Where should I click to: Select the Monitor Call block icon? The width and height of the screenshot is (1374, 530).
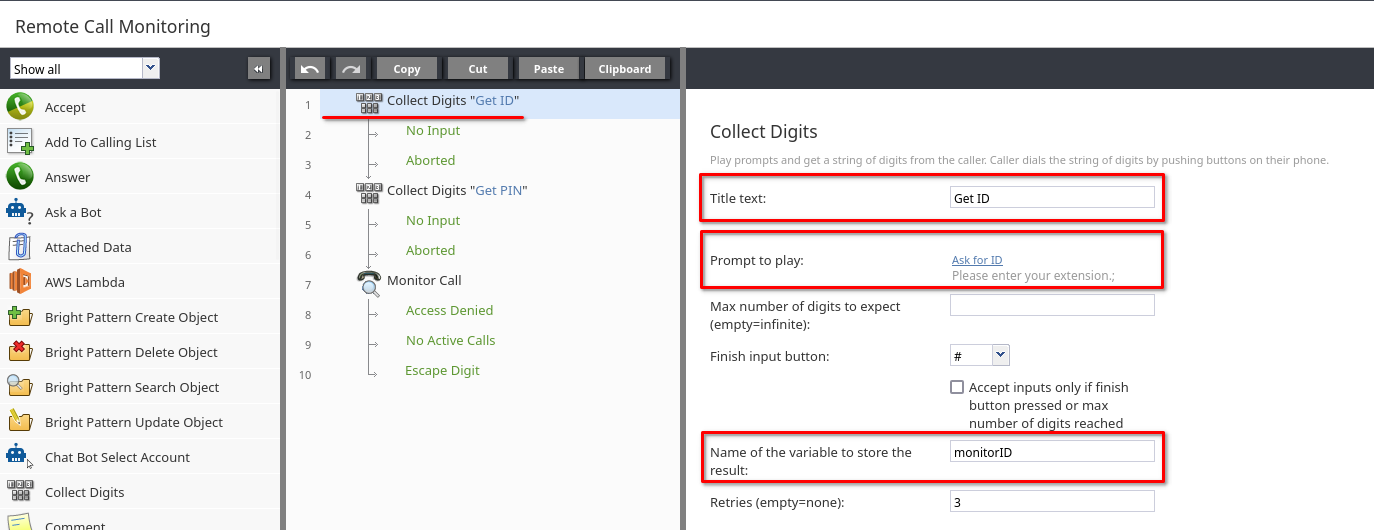pos(369,282)
